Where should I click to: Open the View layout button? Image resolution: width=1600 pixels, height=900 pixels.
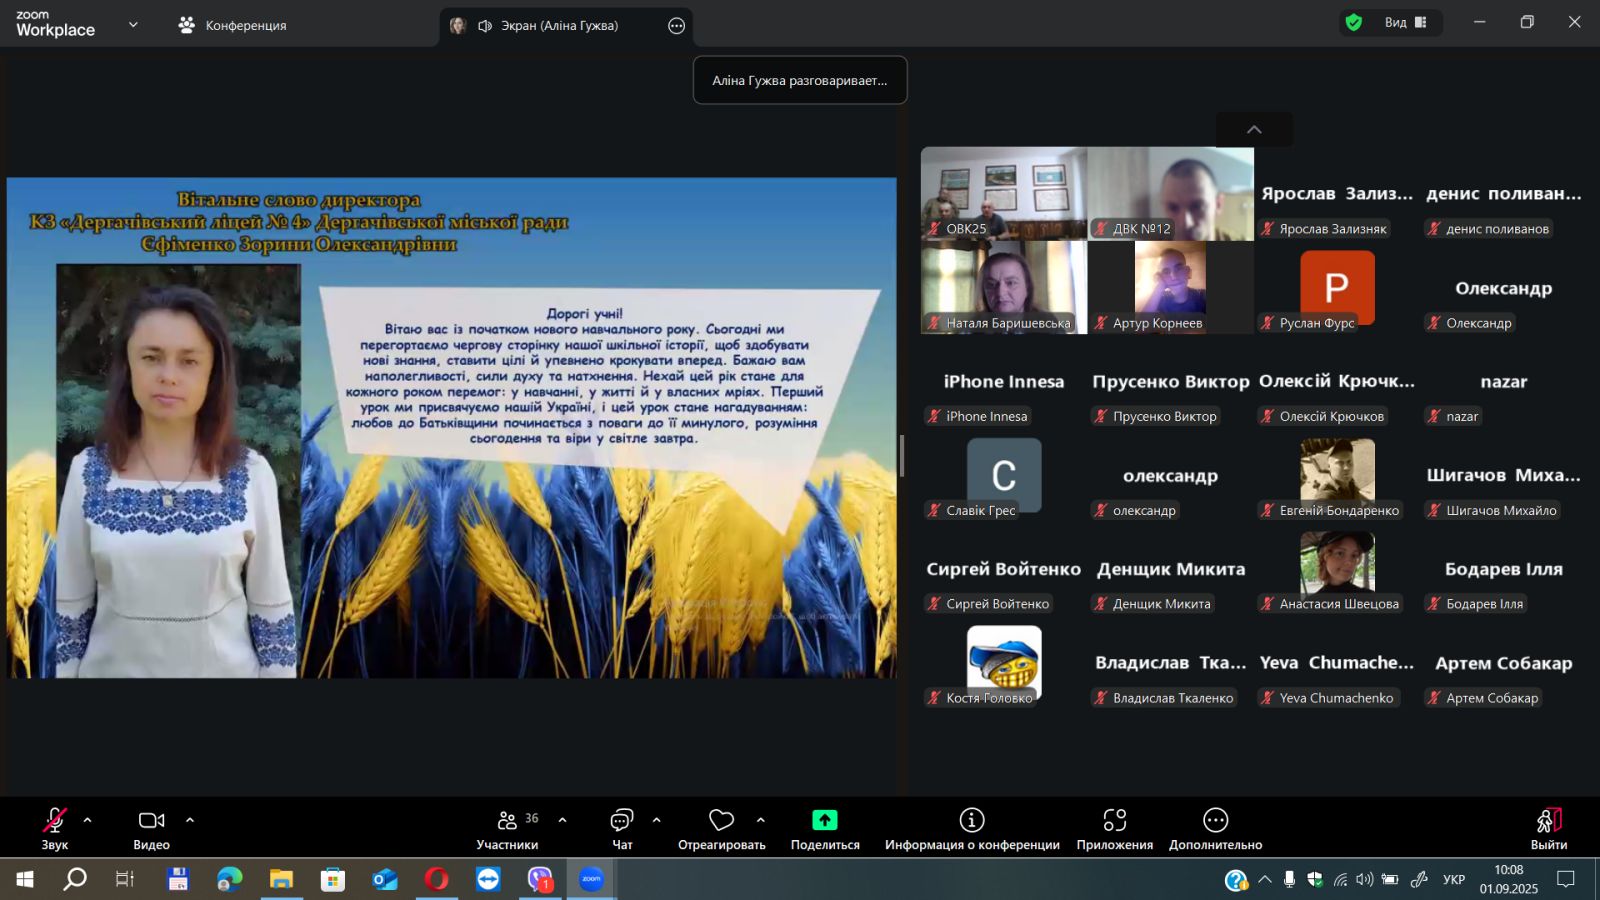(x=1405, y=22)
